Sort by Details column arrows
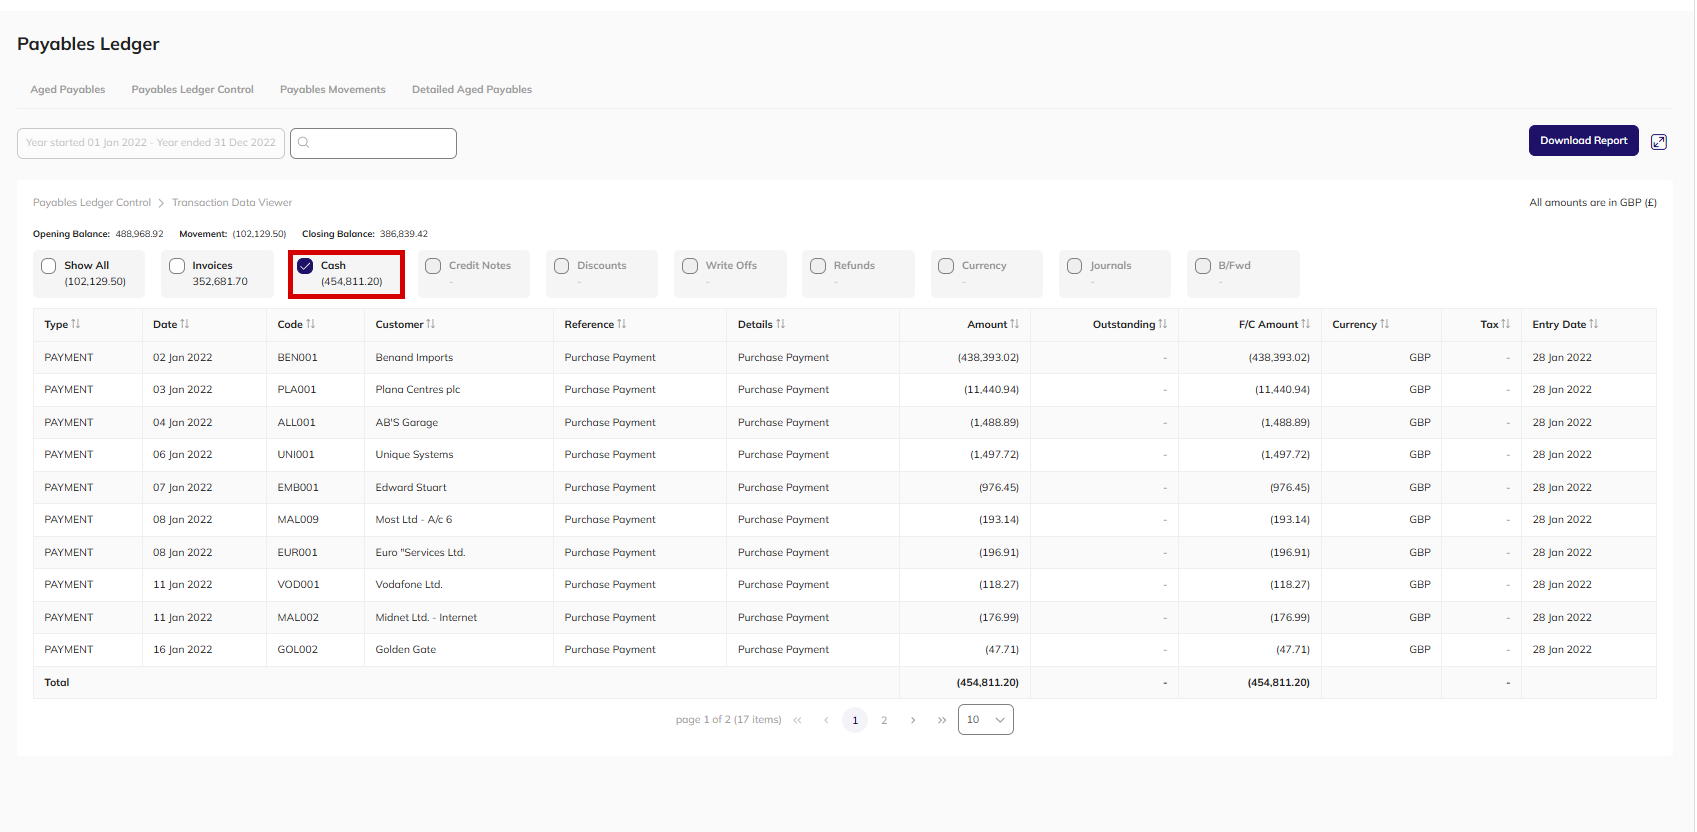 (x=781, y=324)
